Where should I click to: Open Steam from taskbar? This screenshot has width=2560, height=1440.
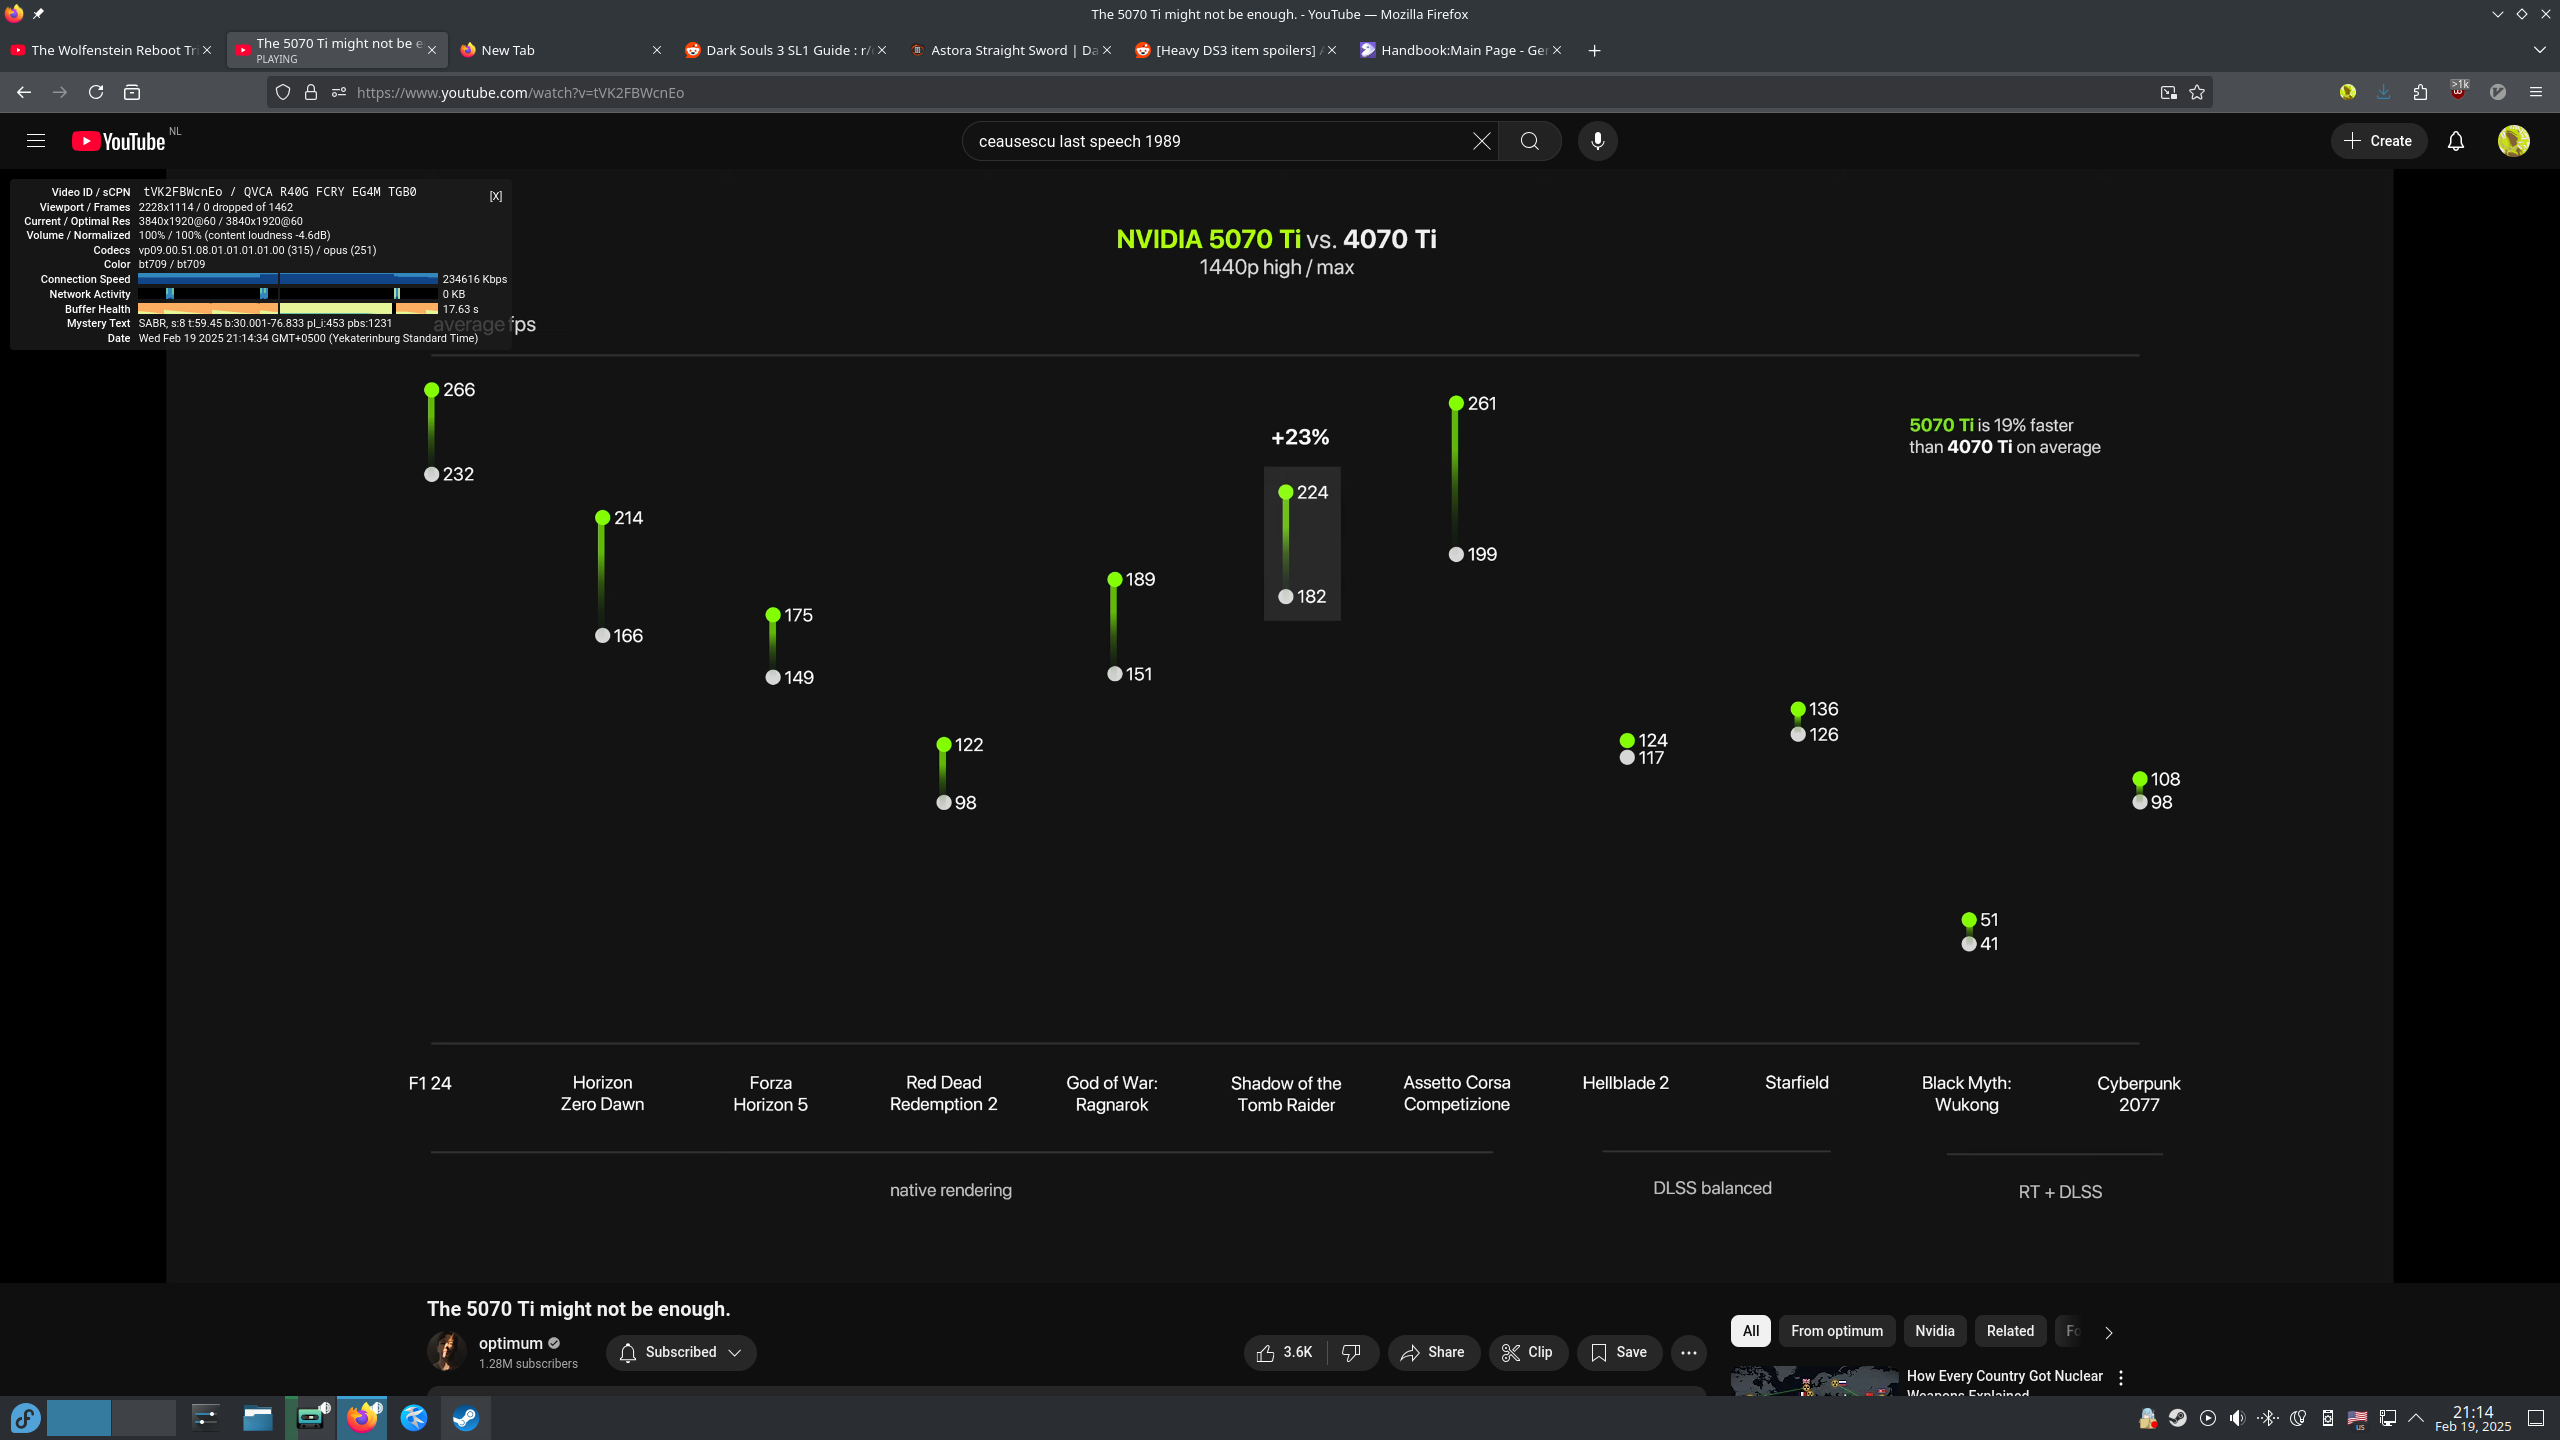466,1418
